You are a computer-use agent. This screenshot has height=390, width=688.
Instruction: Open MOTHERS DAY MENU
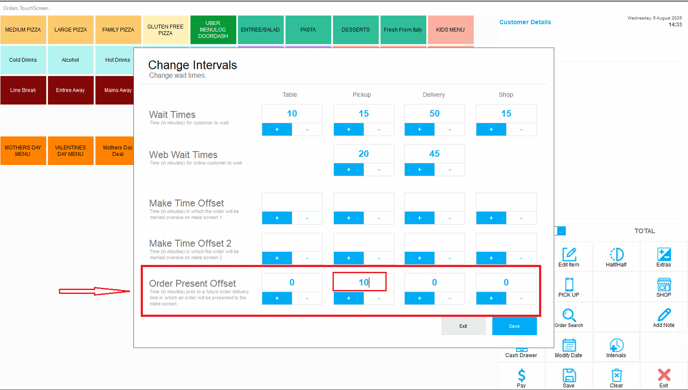[x=23, y=151]
